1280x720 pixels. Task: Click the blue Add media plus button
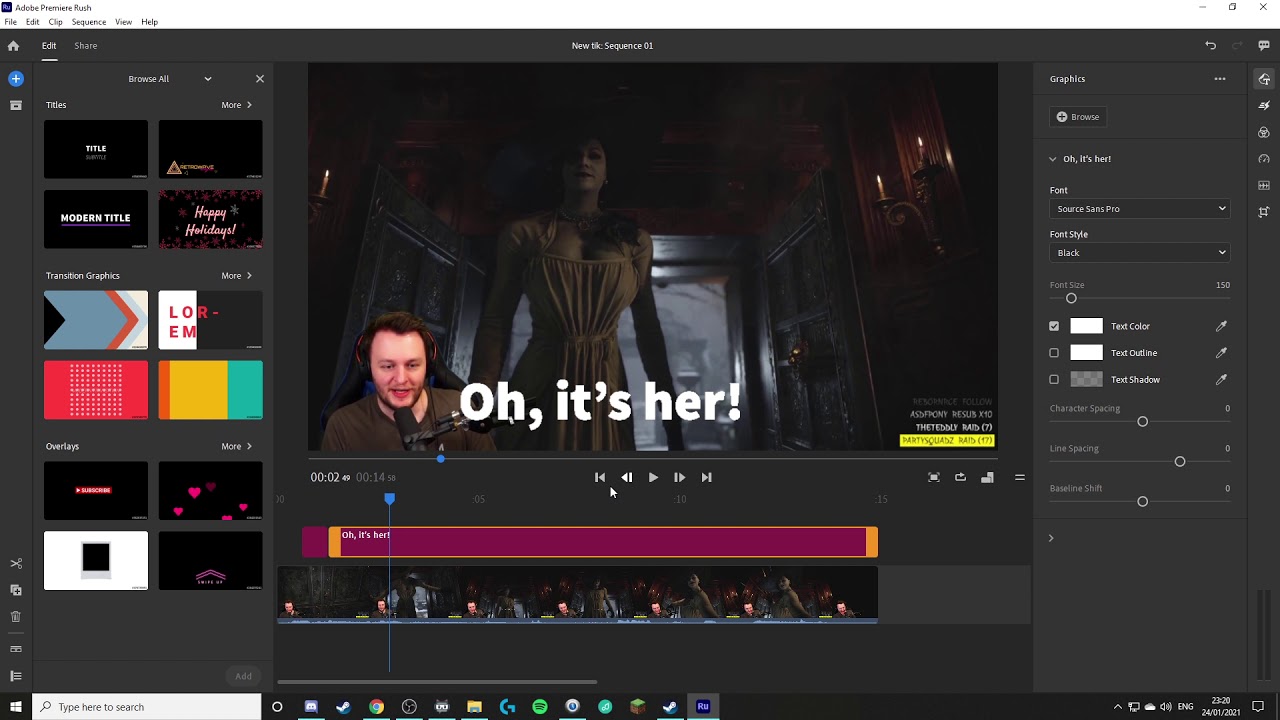coord(15,78)
